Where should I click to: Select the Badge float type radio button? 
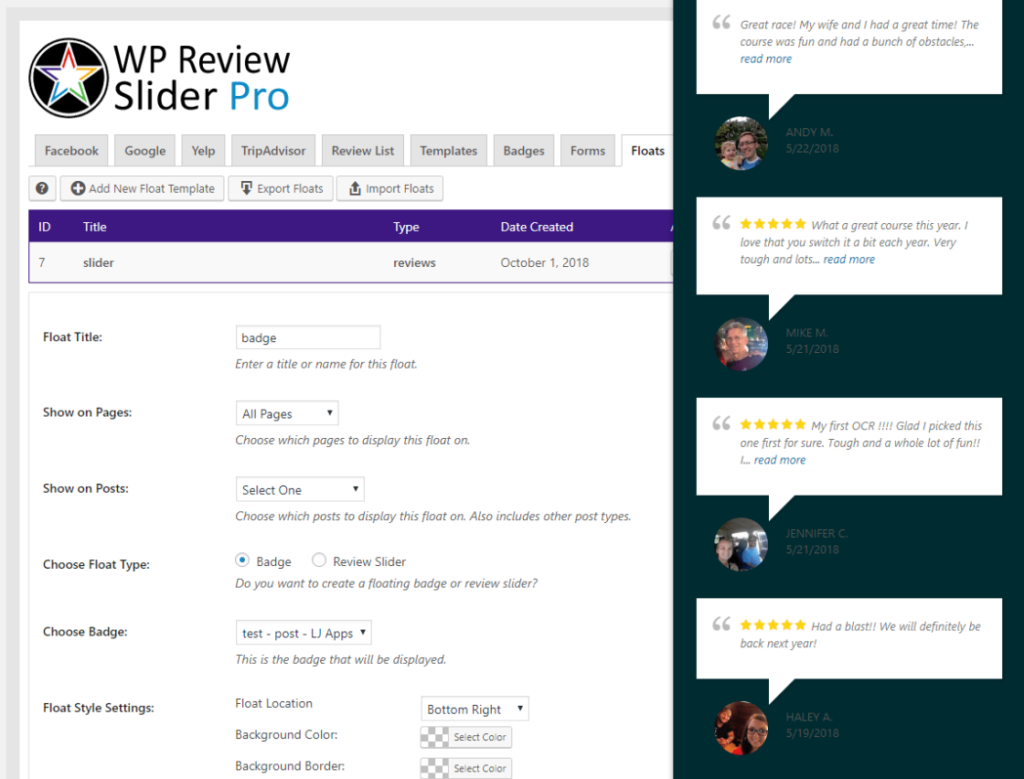[x=242, y=560]
